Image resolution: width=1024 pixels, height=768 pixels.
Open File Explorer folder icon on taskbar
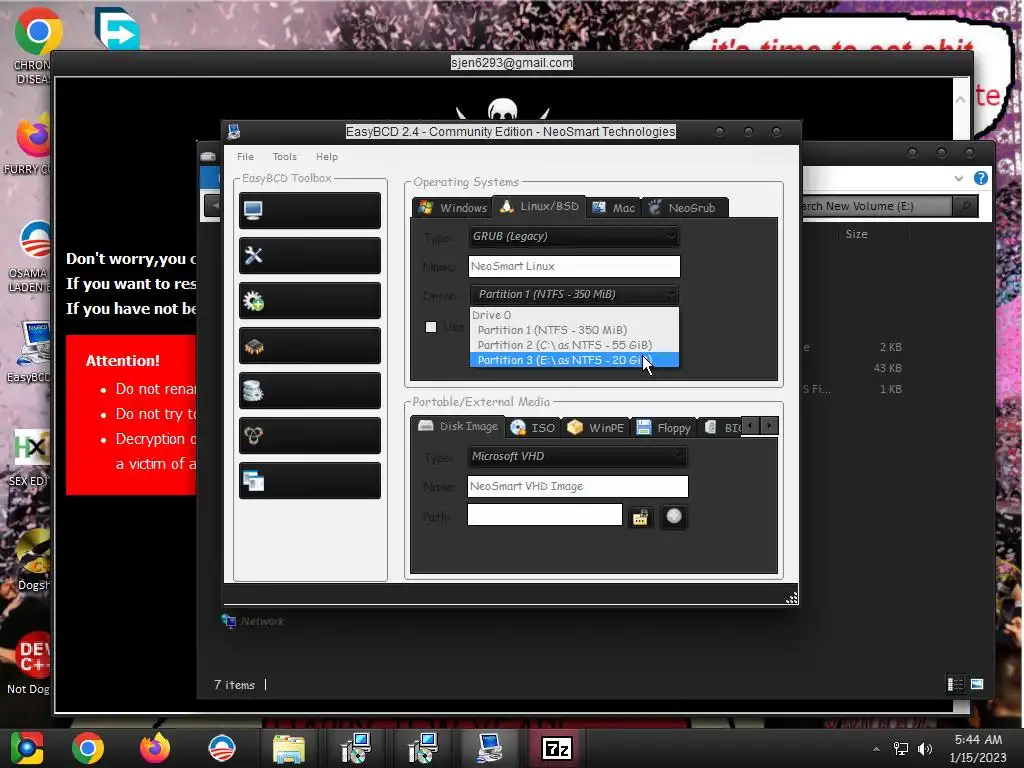pyautogui.click(x=288, y=748)
